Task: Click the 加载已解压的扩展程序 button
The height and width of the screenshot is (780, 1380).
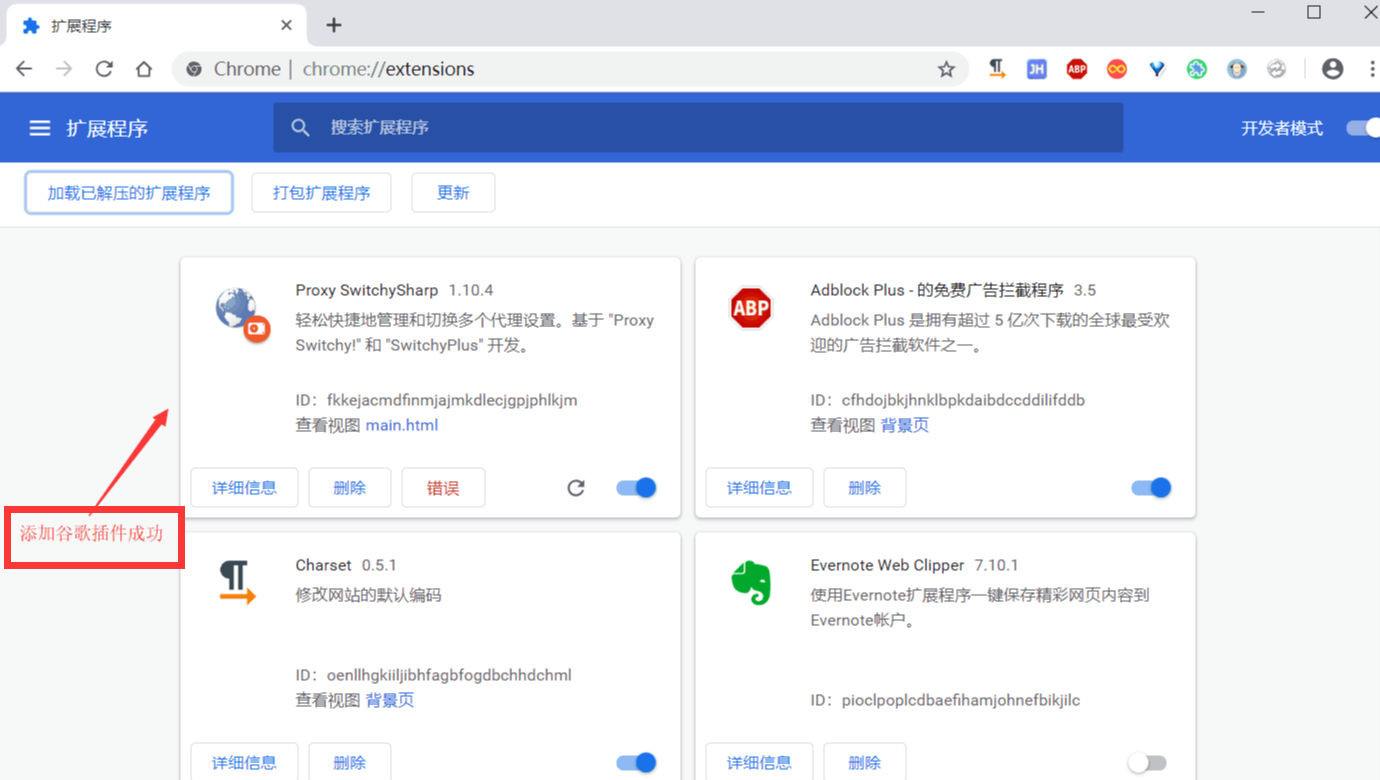Action: point(129,193)
